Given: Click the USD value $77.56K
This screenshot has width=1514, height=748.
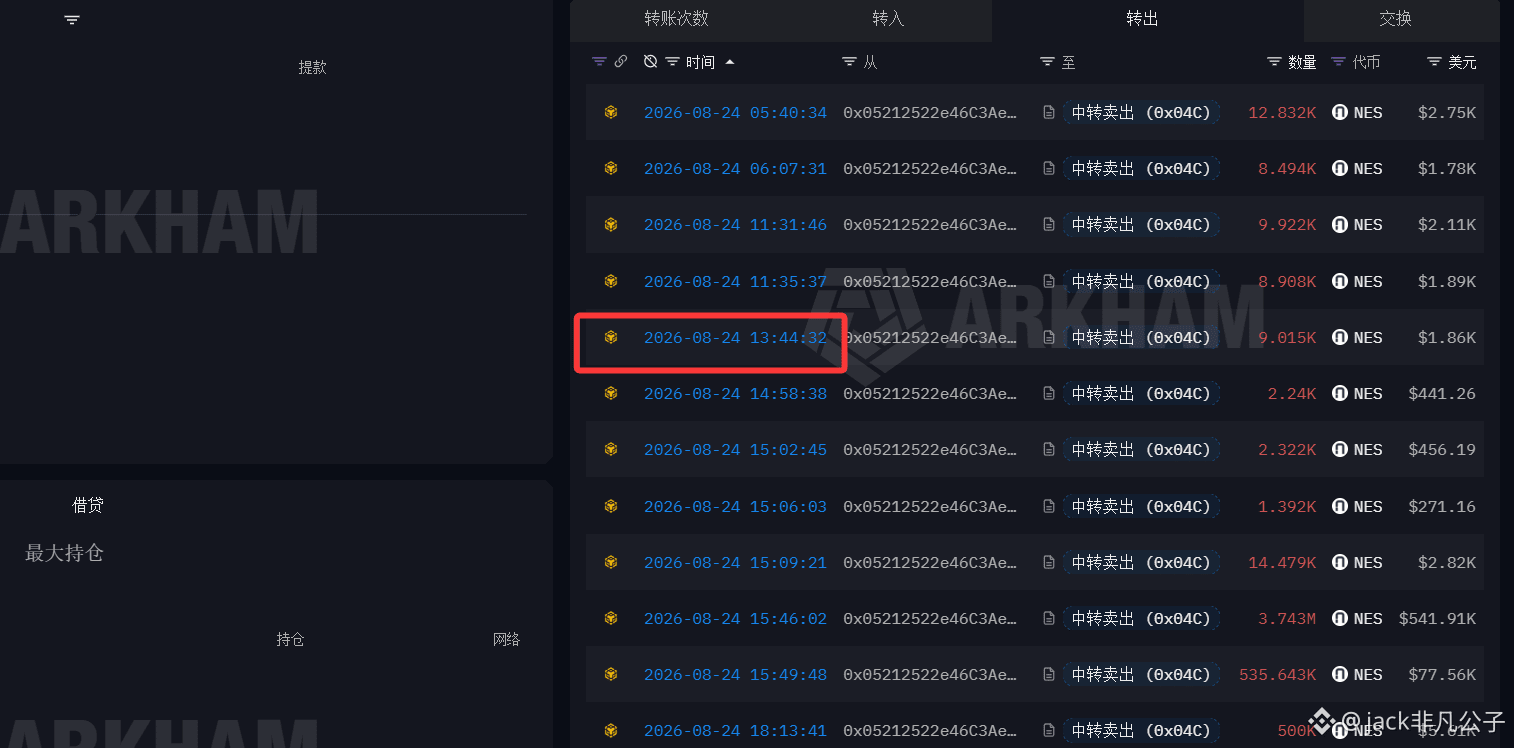Looking at the screenshot, I should (1442, 675).
